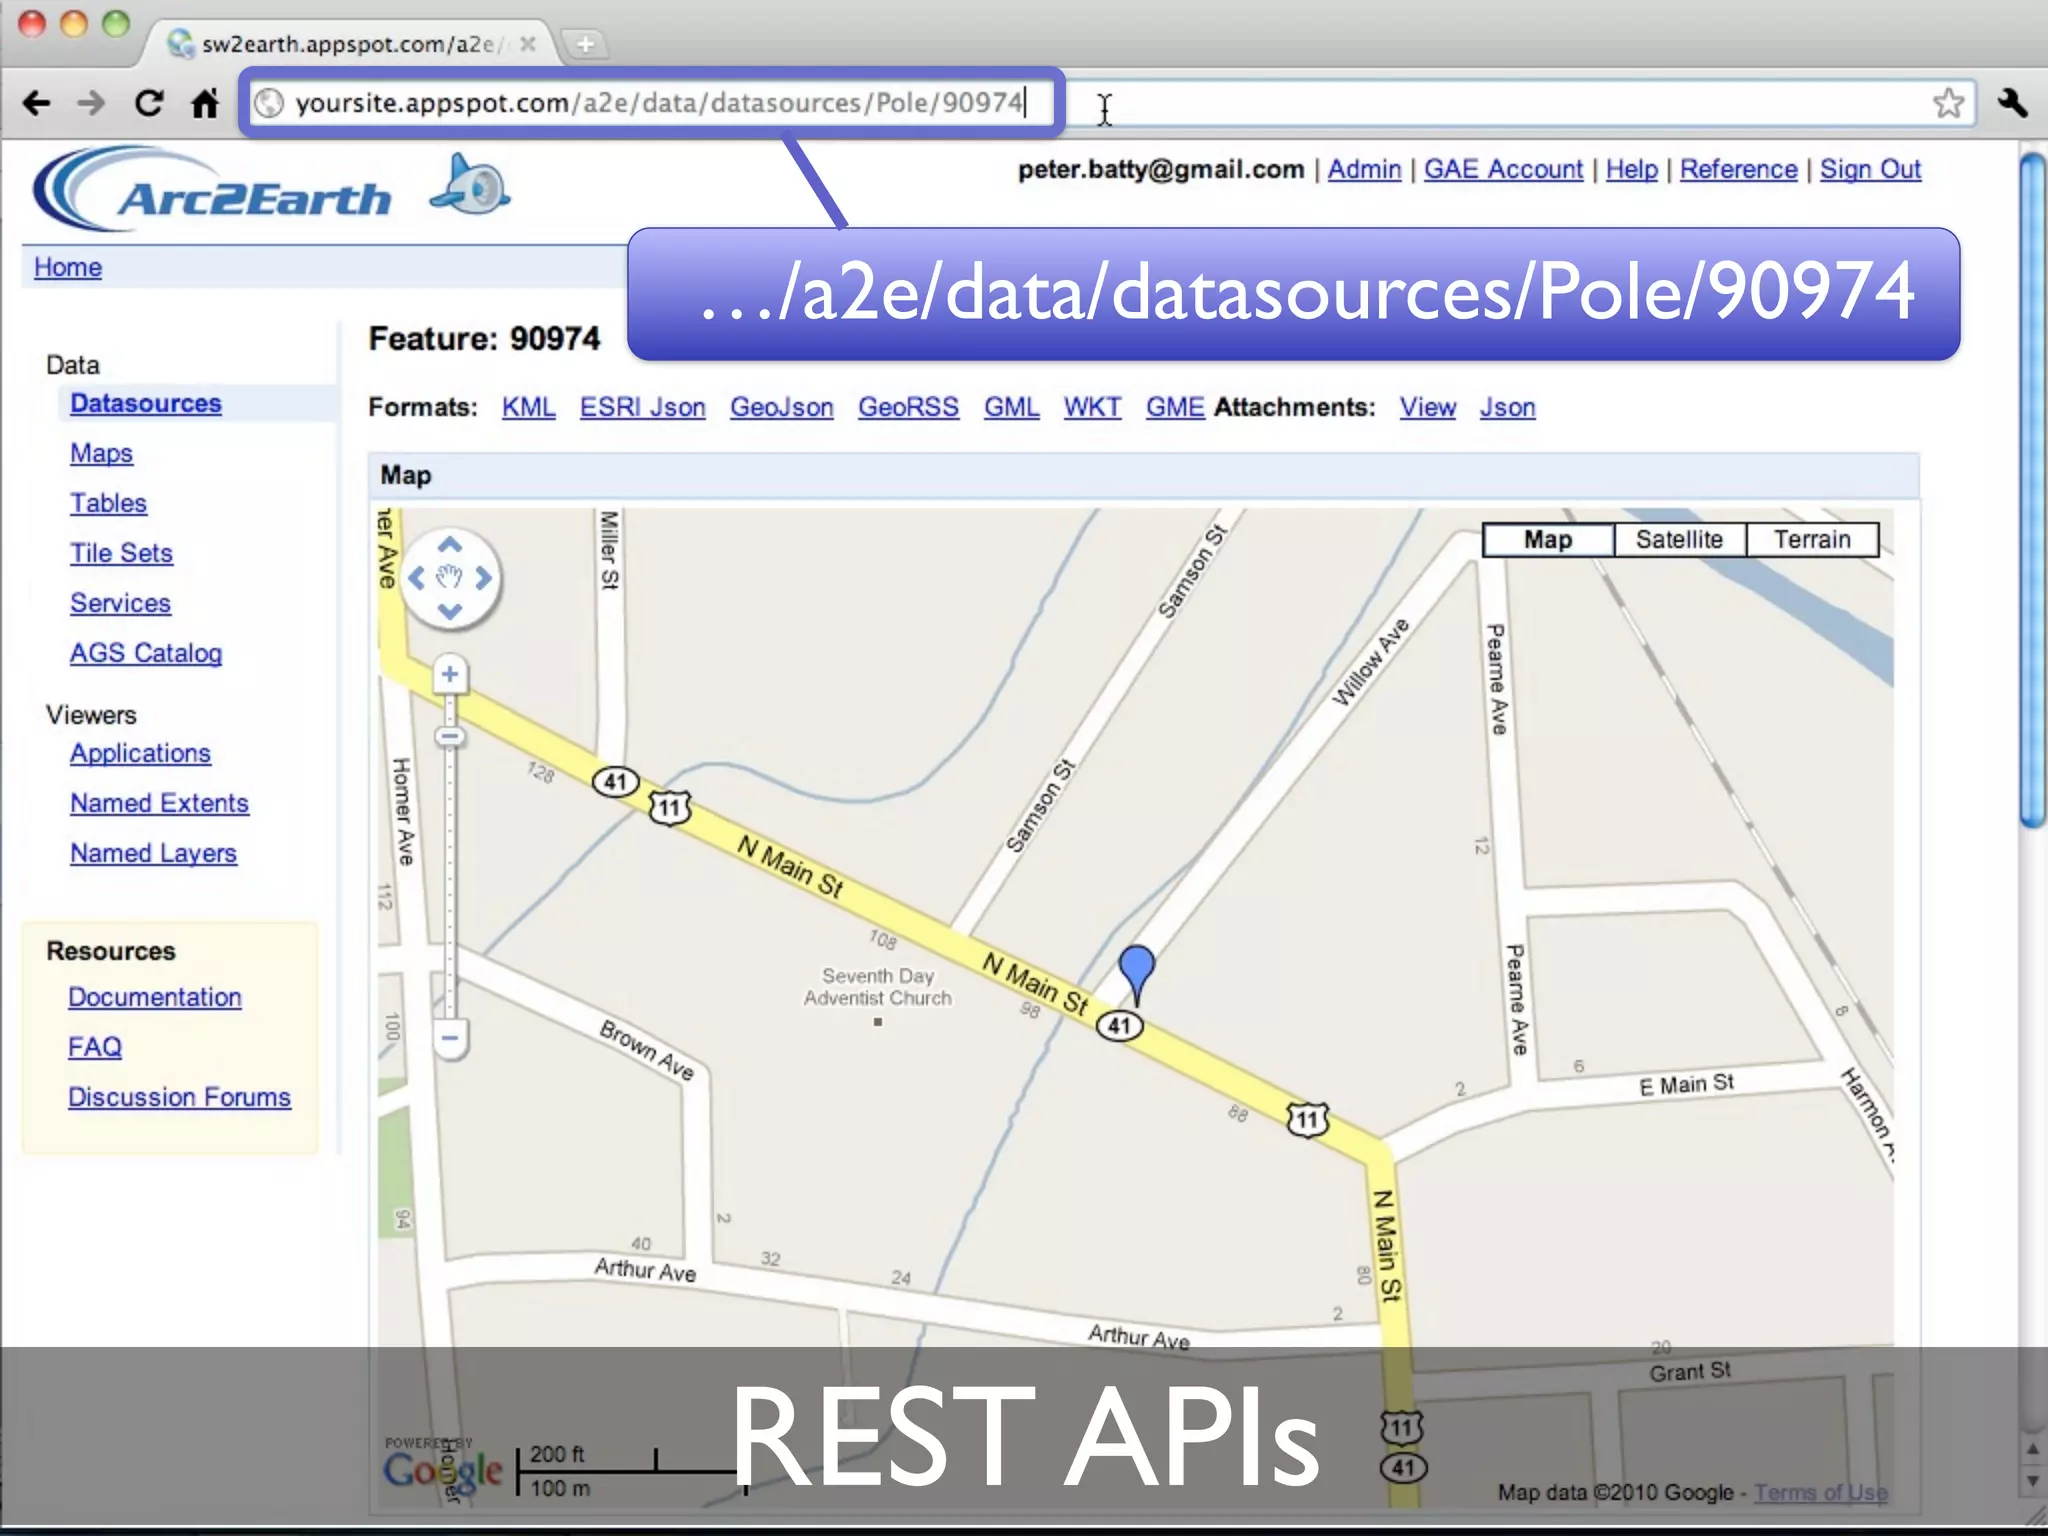Open Applications under Viewers
The image size is (2048, 1536).
(x=140, y=753)
